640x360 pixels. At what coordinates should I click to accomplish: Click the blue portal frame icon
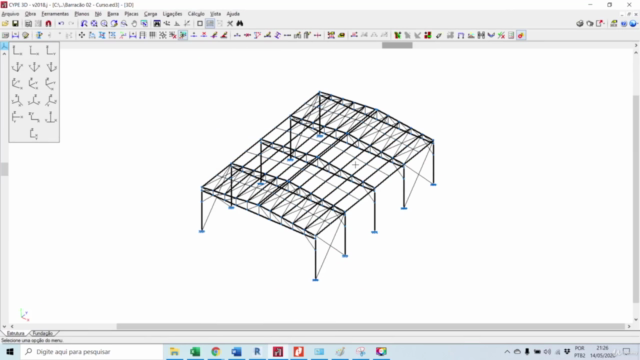[x=461, y=36]
